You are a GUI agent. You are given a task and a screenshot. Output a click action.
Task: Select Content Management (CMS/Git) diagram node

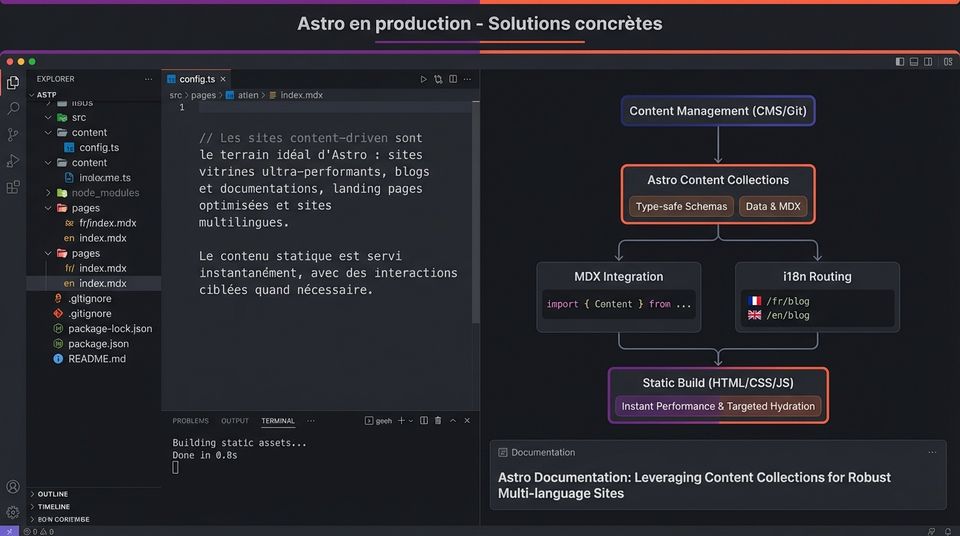pos(718,111)
